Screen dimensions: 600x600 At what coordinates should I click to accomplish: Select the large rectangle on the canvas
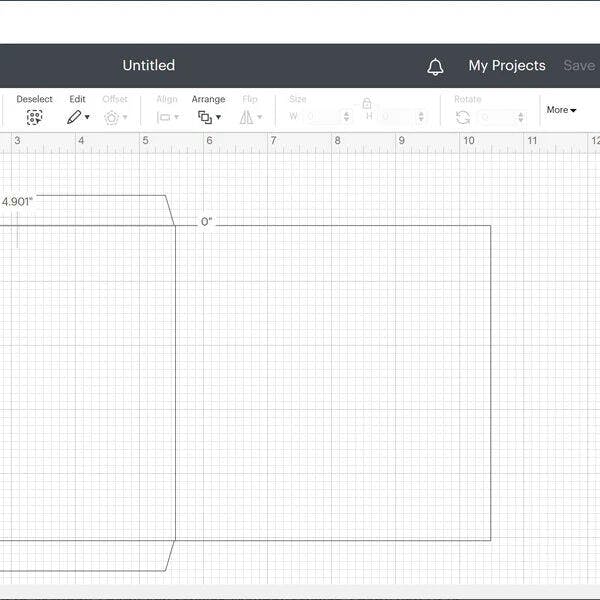click(x=490, y=380)
